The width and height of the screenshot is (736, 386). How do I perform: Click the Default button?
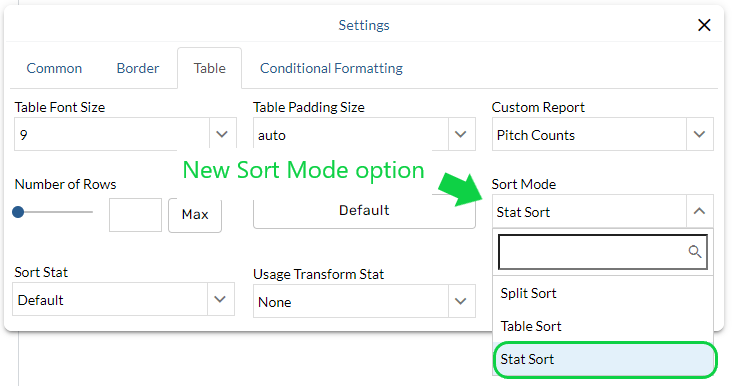click(364, 210)
